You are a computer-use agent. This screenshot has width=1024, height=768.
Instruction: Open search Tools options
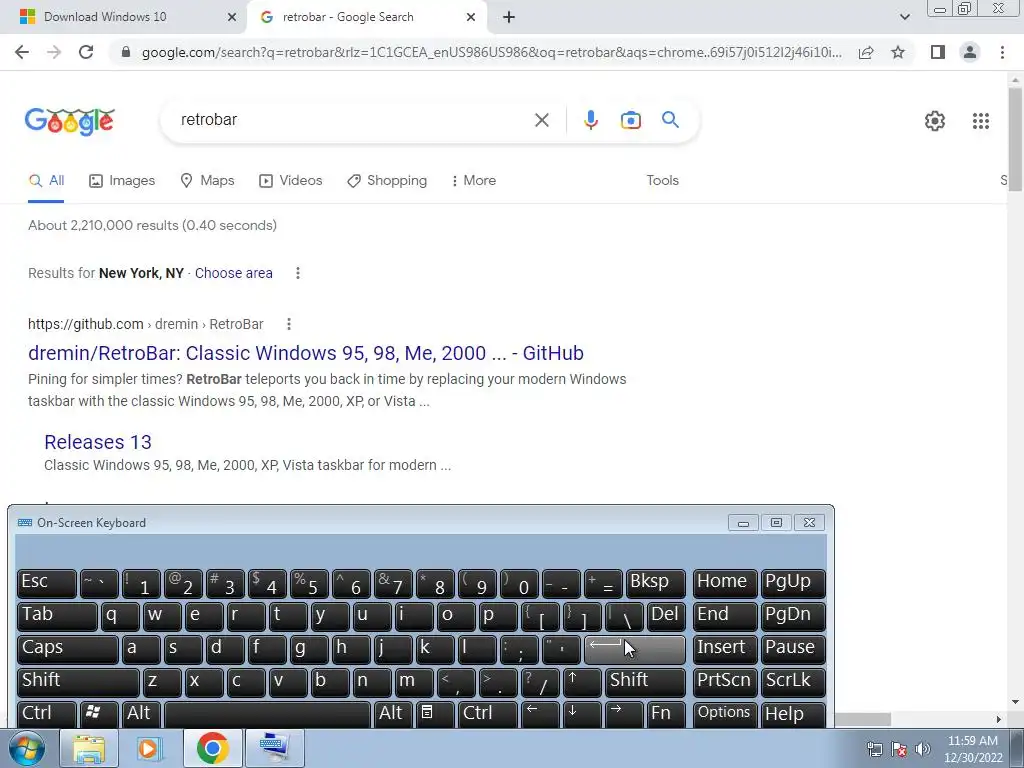pyautogui.click(x=662, y=180)
